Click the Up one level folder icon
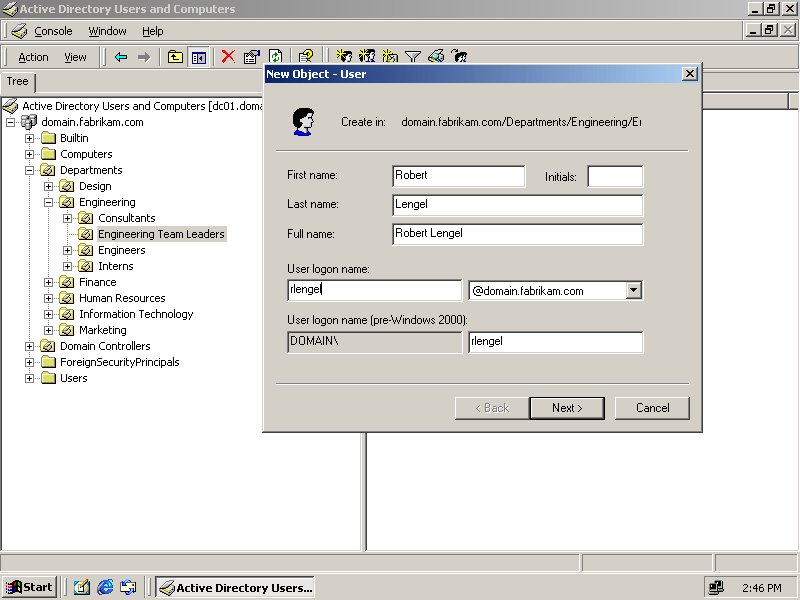 pyautogui.click(x=175, y=57)
